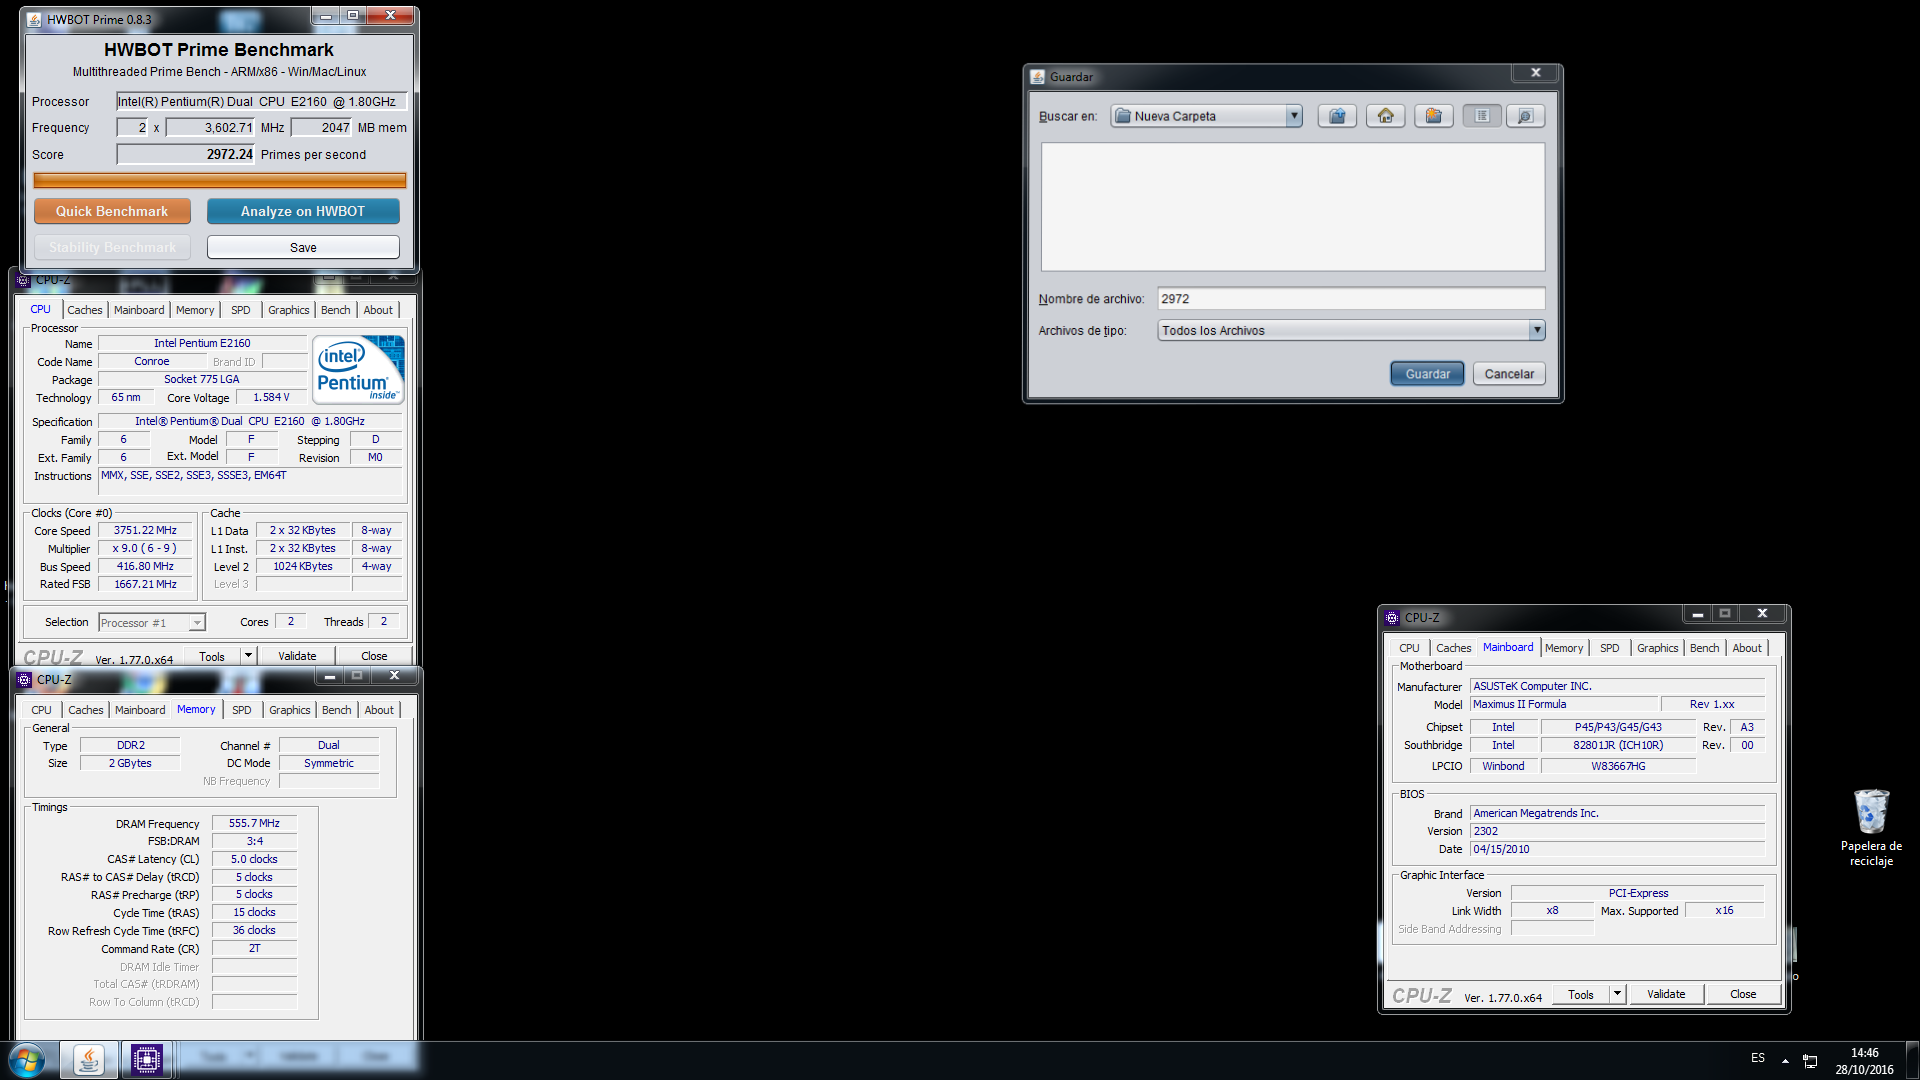This screenshot has height=1080, width=1920.
Task: Click the bottom-left CPU-Z title bar icon
Action: [25, 680]
